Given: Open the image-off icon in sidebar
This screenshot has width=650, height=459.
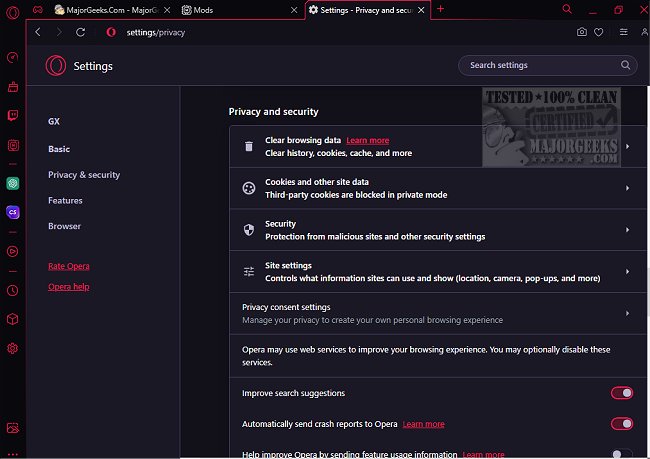Looking at the screenshot, I should [13, 427].
